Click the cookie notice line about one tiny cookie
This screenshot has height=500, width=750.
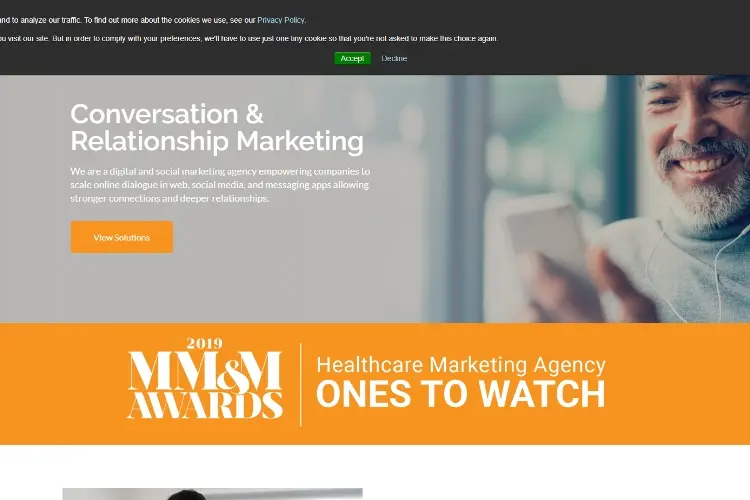(x=249, y=38)
